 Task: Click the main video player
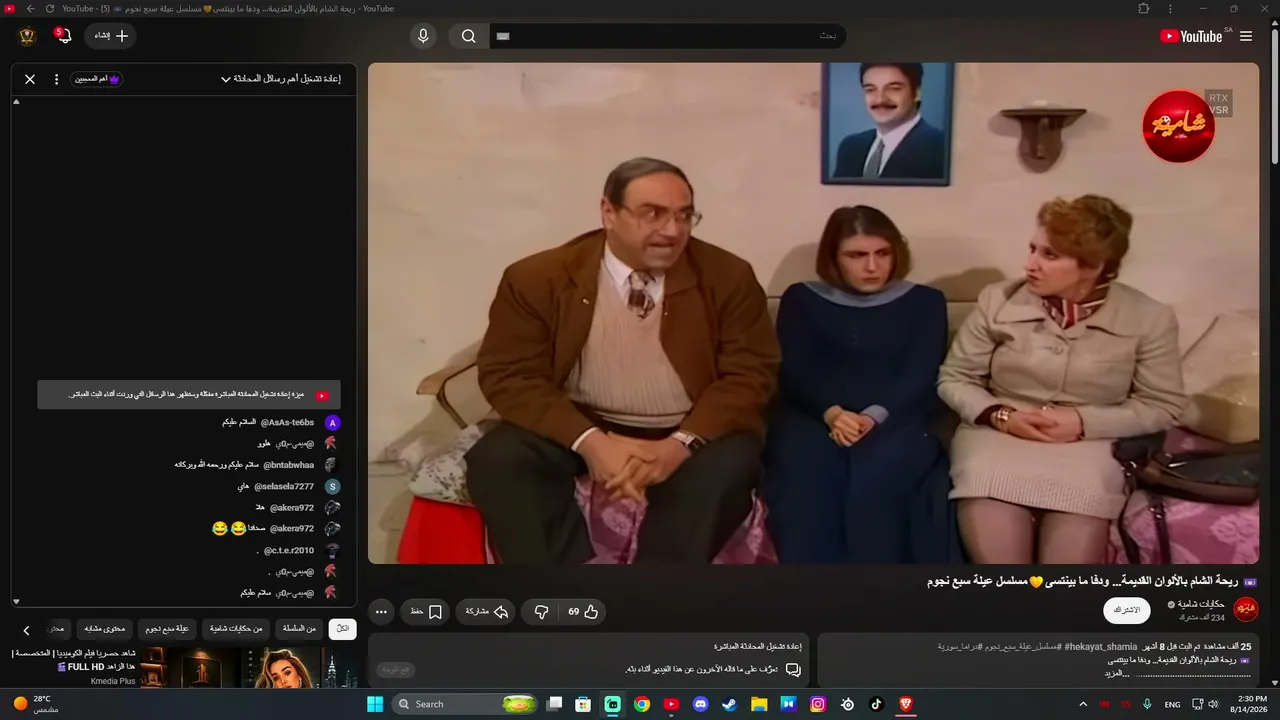click(x=813, y=313)
